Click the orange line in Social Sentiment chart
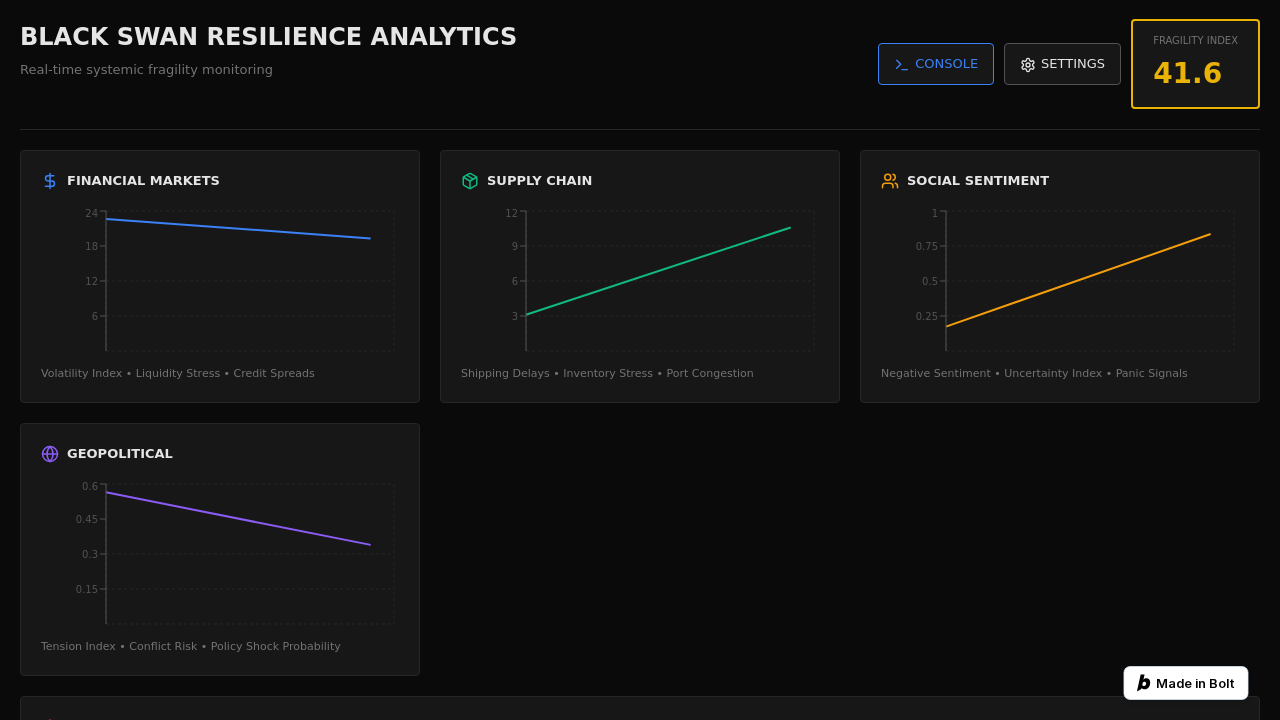Image resolution: width=1280 pixels, height=720 pixels. [x=1078, y=281]
